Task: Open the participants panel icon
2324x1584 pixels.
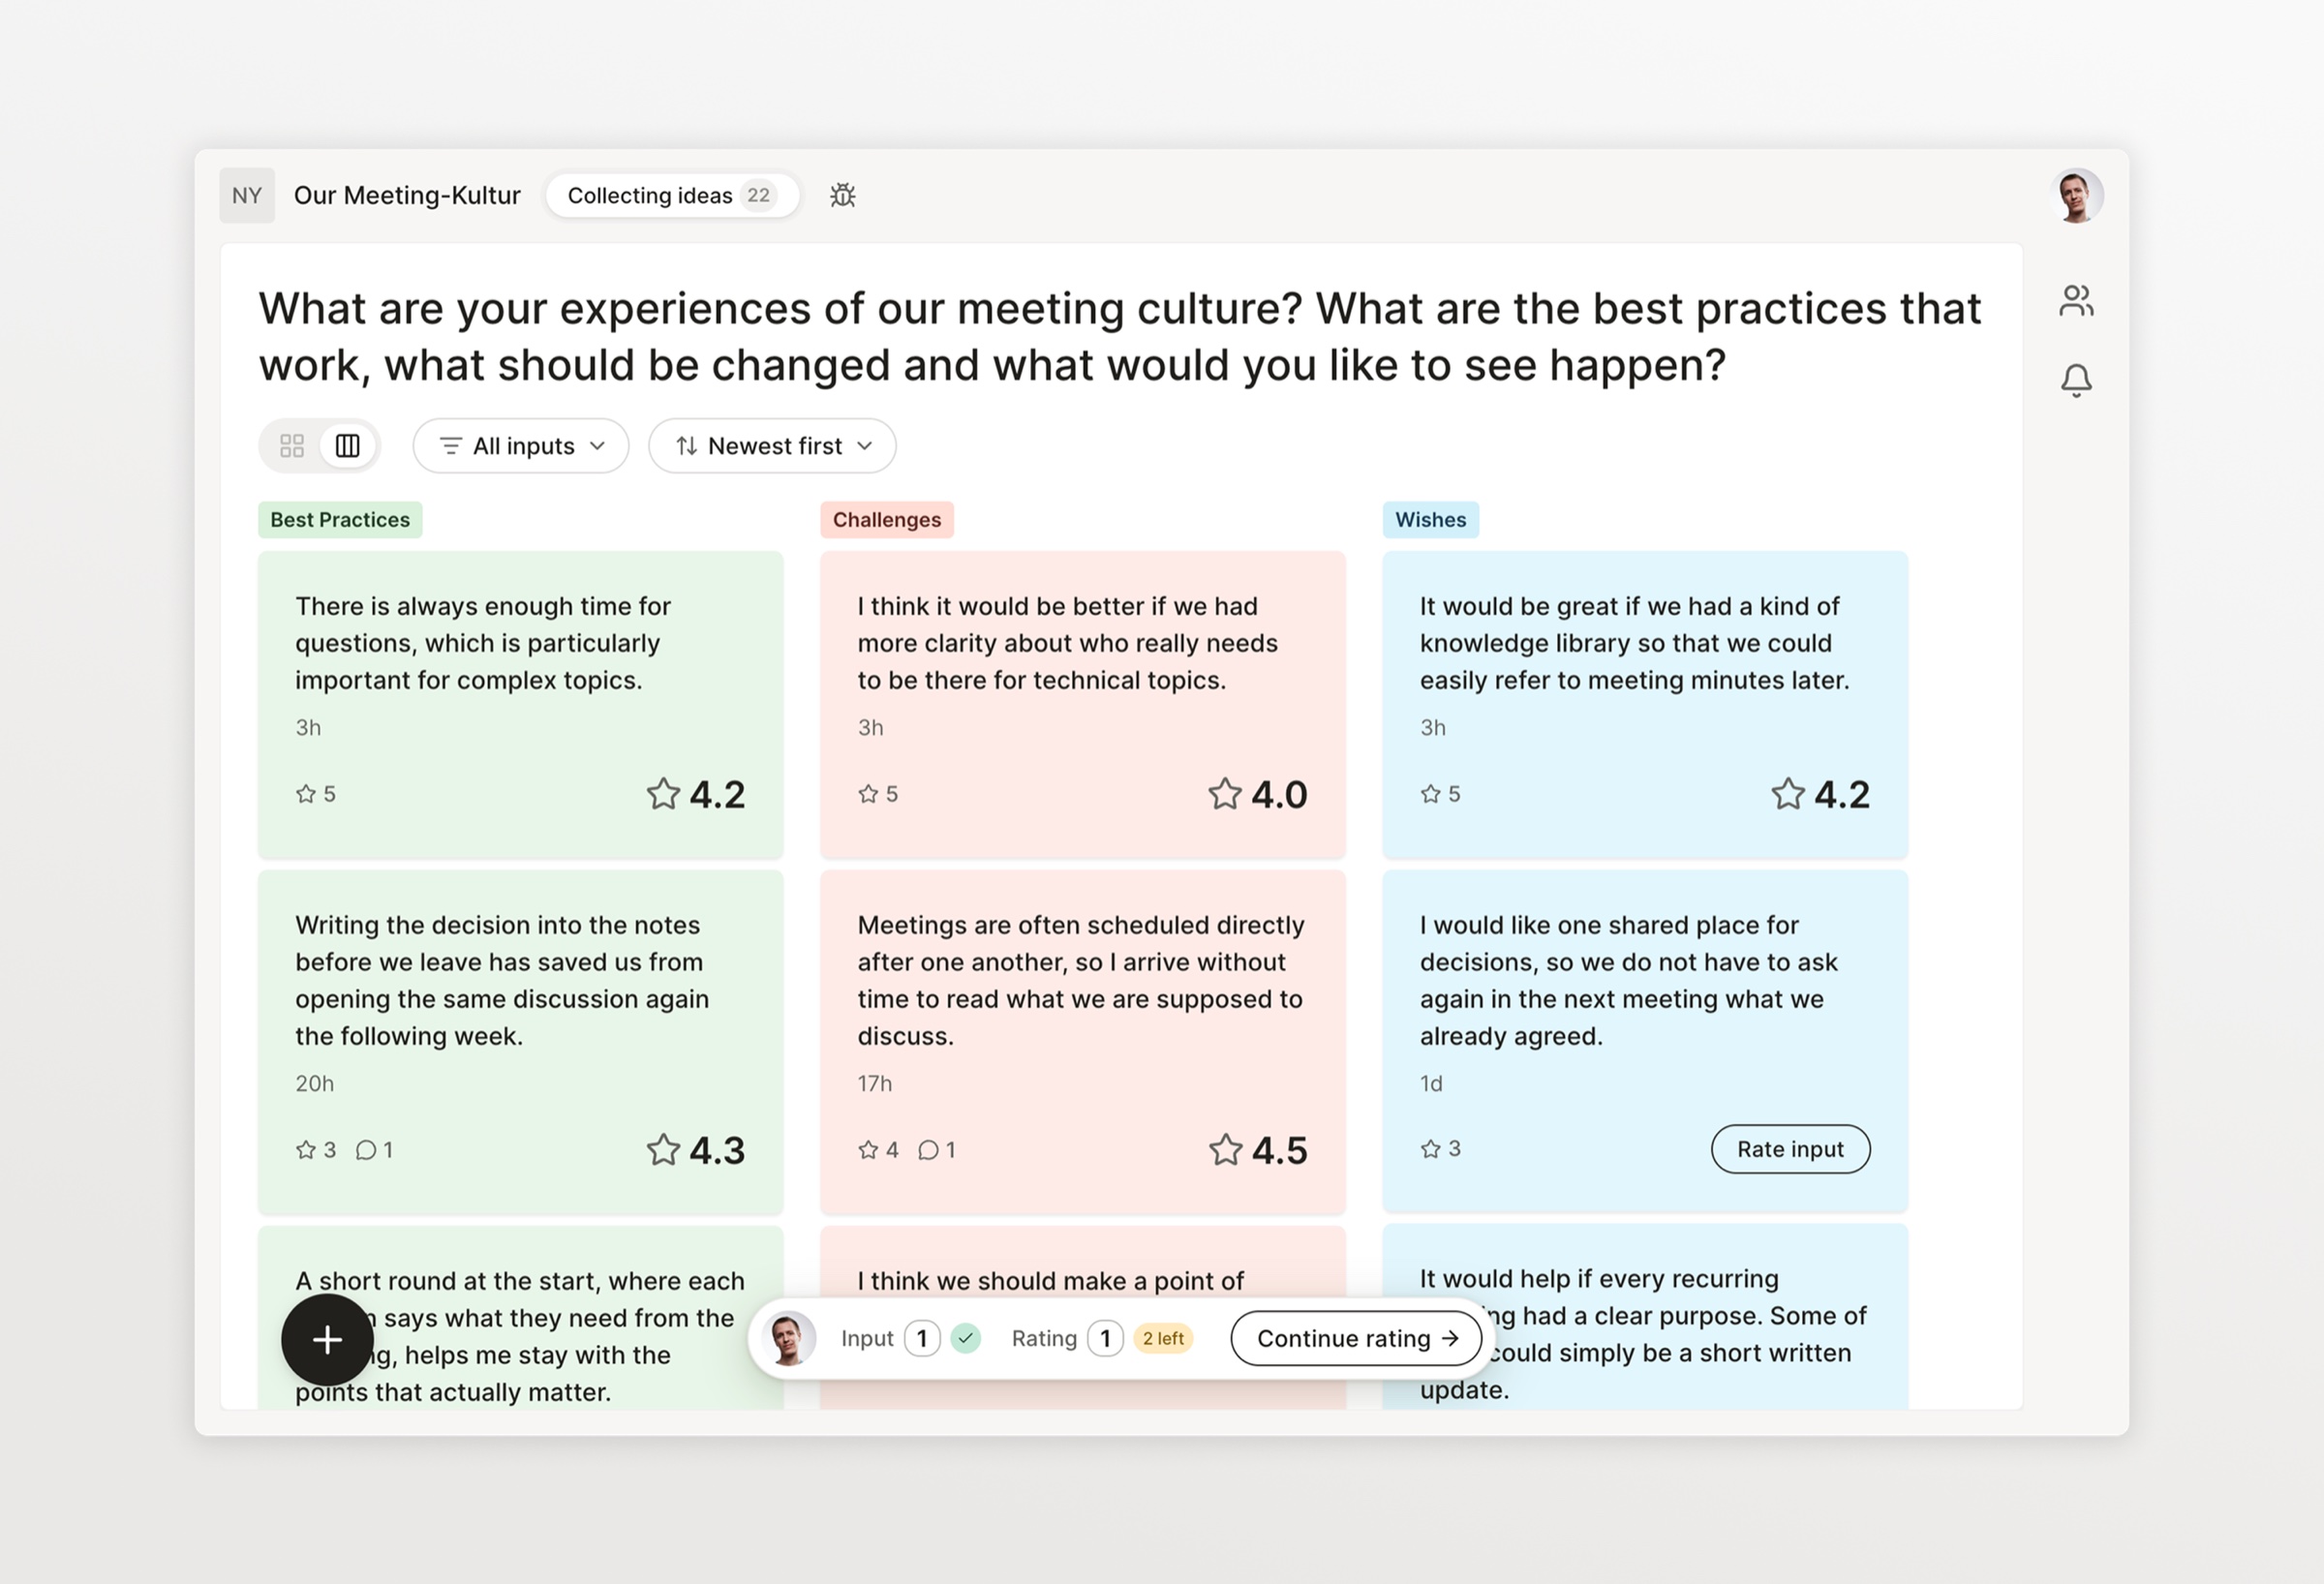Action: (x=2076, y=301)
